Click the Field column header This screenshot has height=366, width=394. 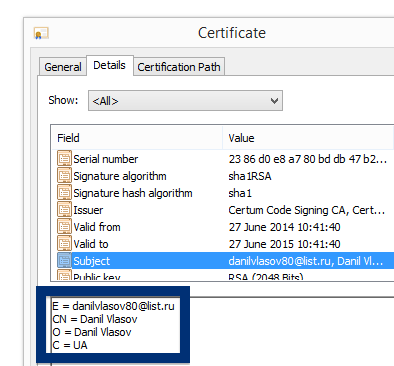[x=137, y=138]
